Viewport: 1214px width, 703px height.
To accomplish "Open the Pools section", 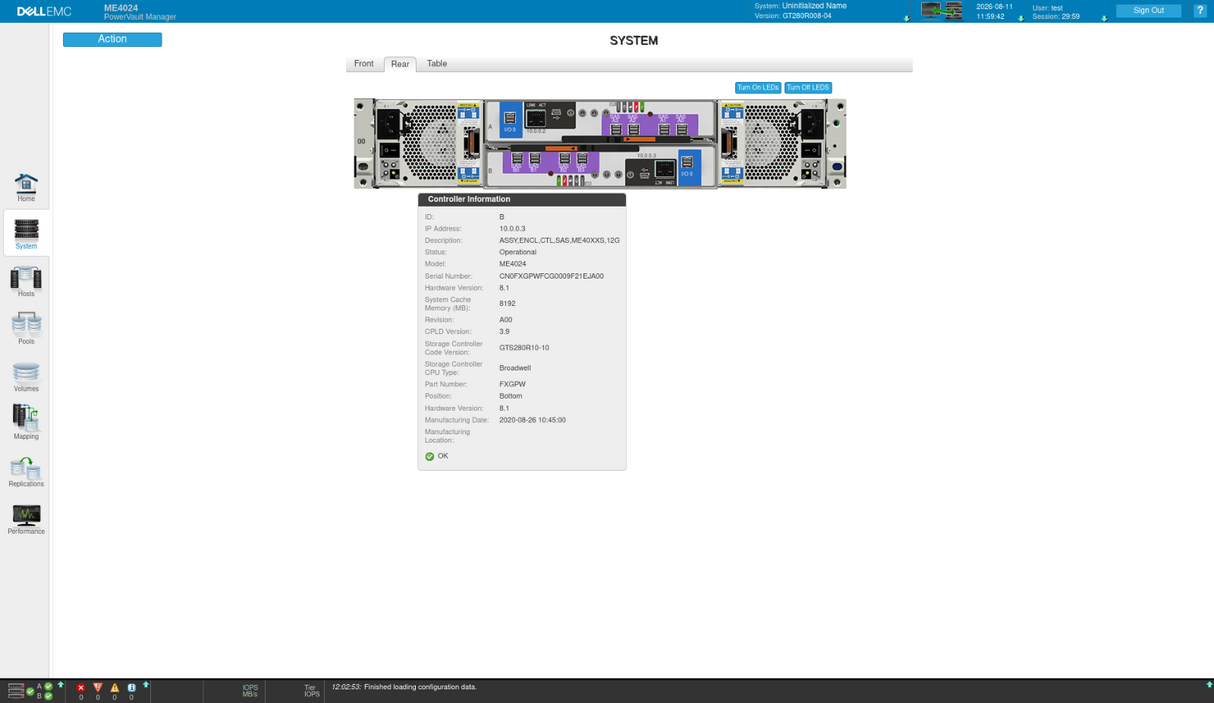I will click(26, 329).
